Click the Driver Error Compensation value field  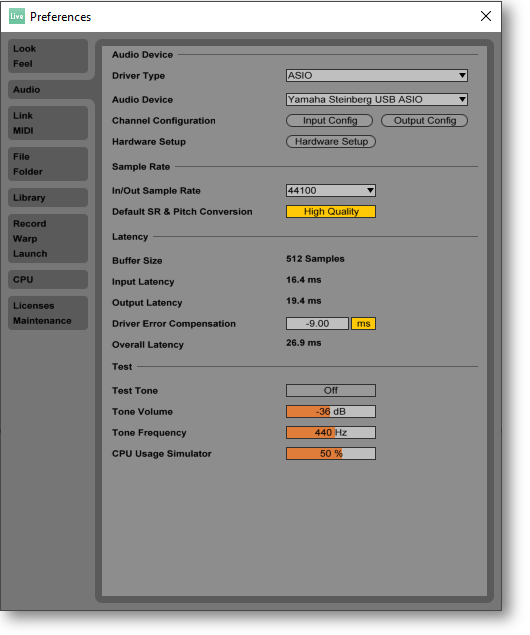coord(317,324)
